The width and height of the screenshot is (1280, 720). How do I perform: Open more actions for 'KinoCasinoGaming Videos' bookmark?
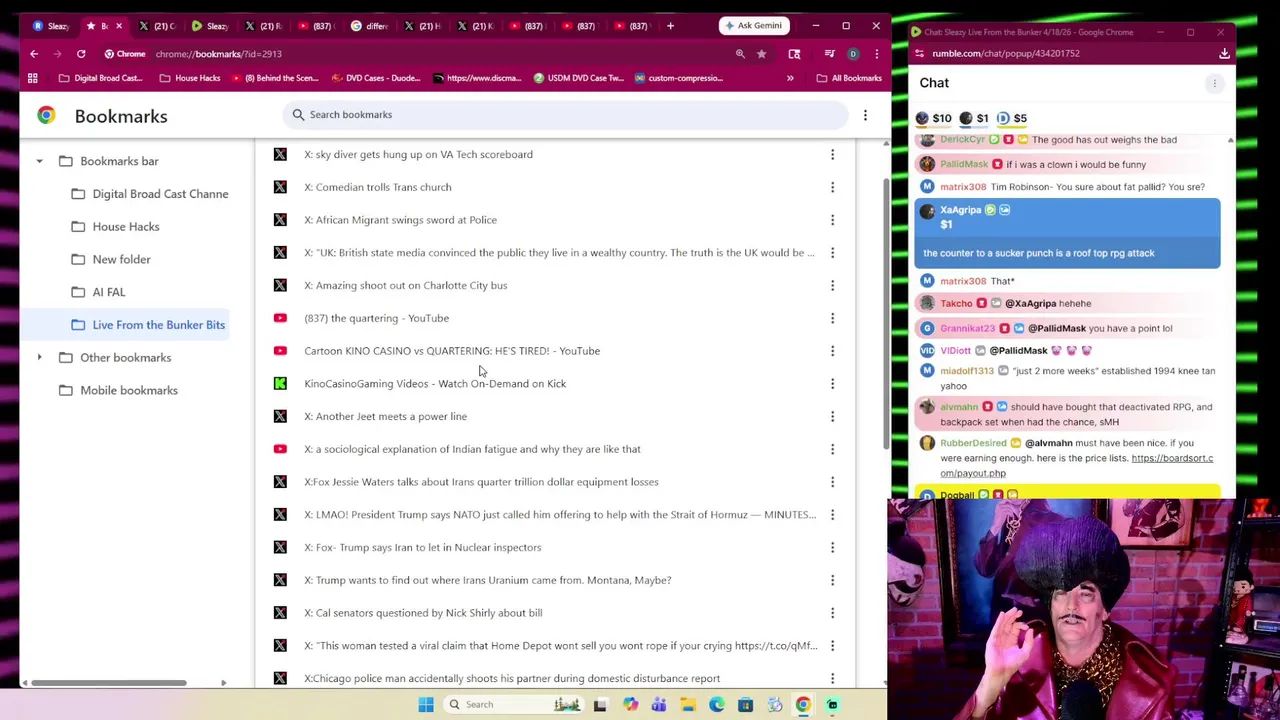(832, 383)
